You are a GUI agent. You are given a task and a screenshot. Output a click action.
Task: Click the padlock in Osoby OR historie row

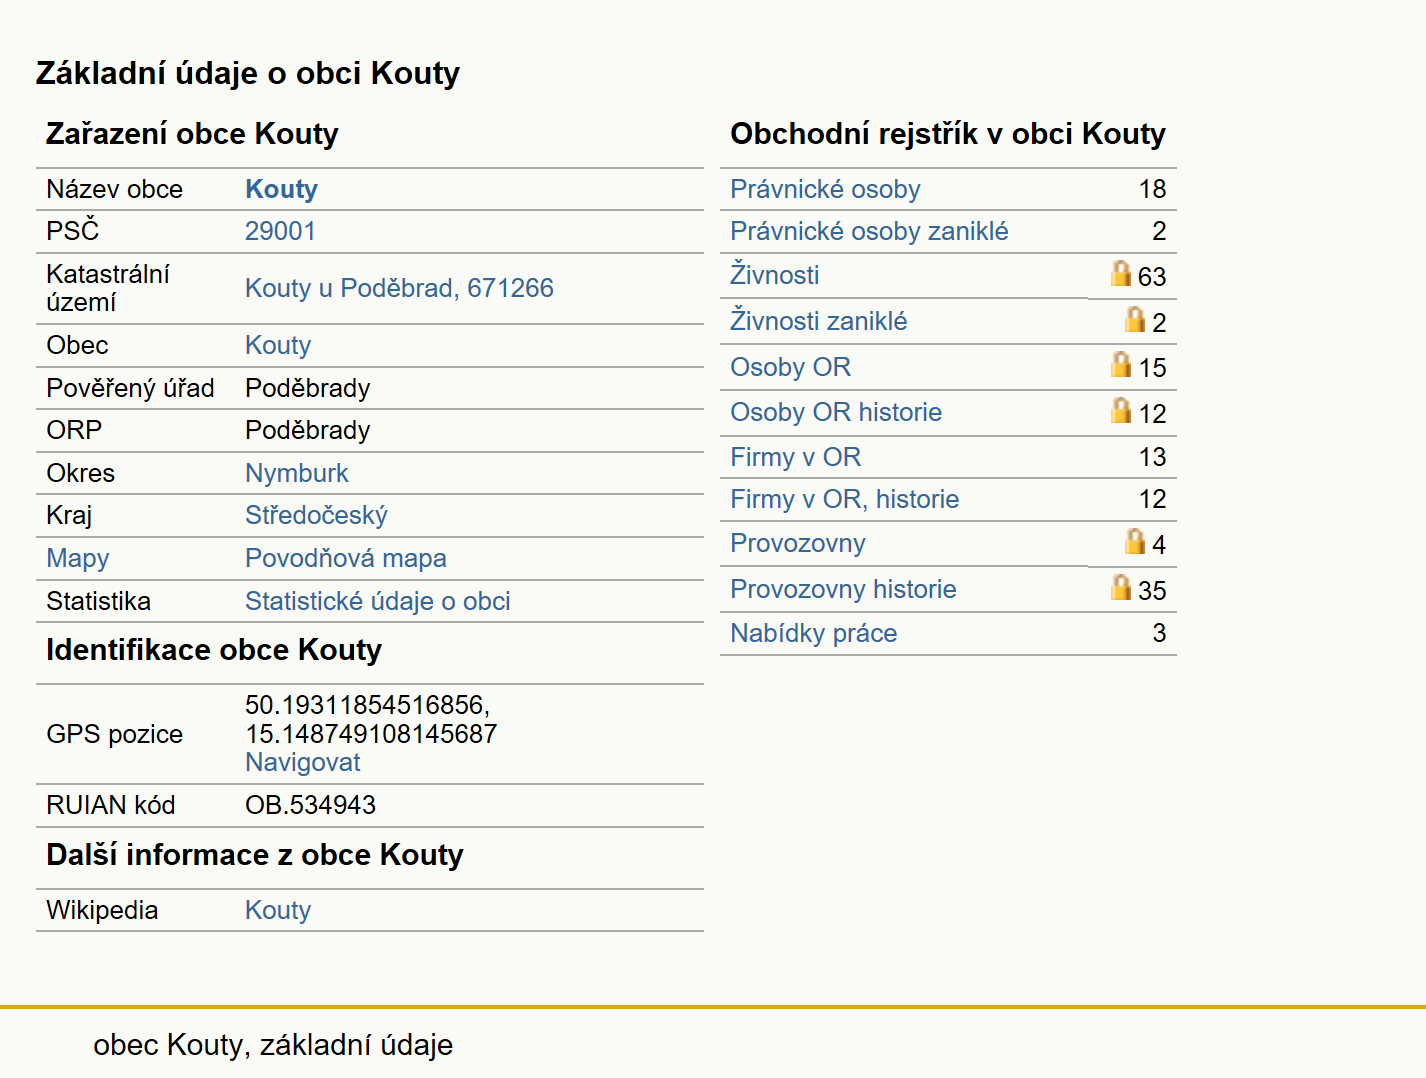click(x=1121, y=410)
